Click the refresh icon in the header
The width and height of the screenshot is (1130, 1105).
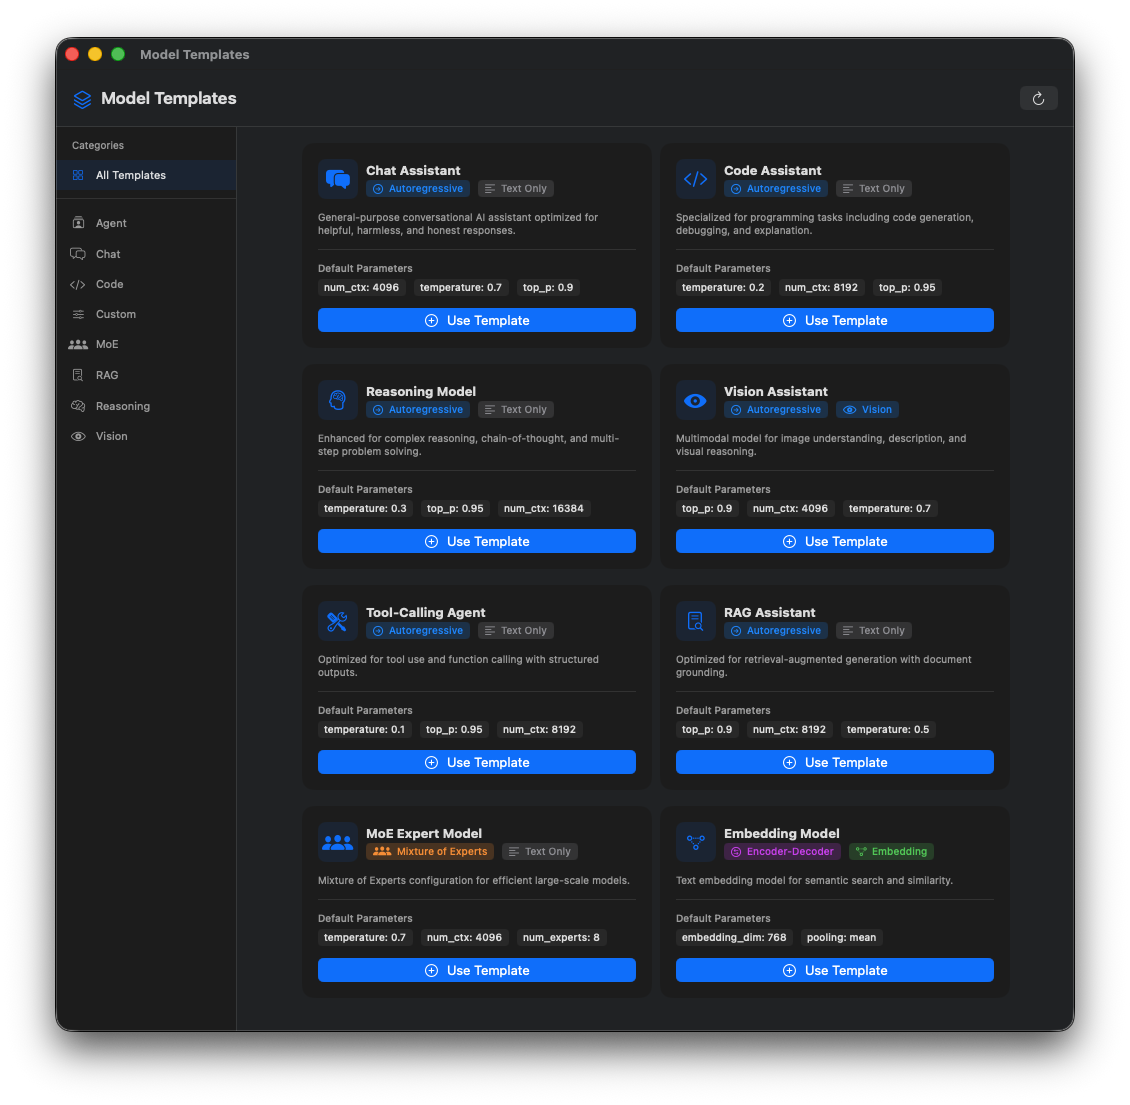coord(1038,98)
